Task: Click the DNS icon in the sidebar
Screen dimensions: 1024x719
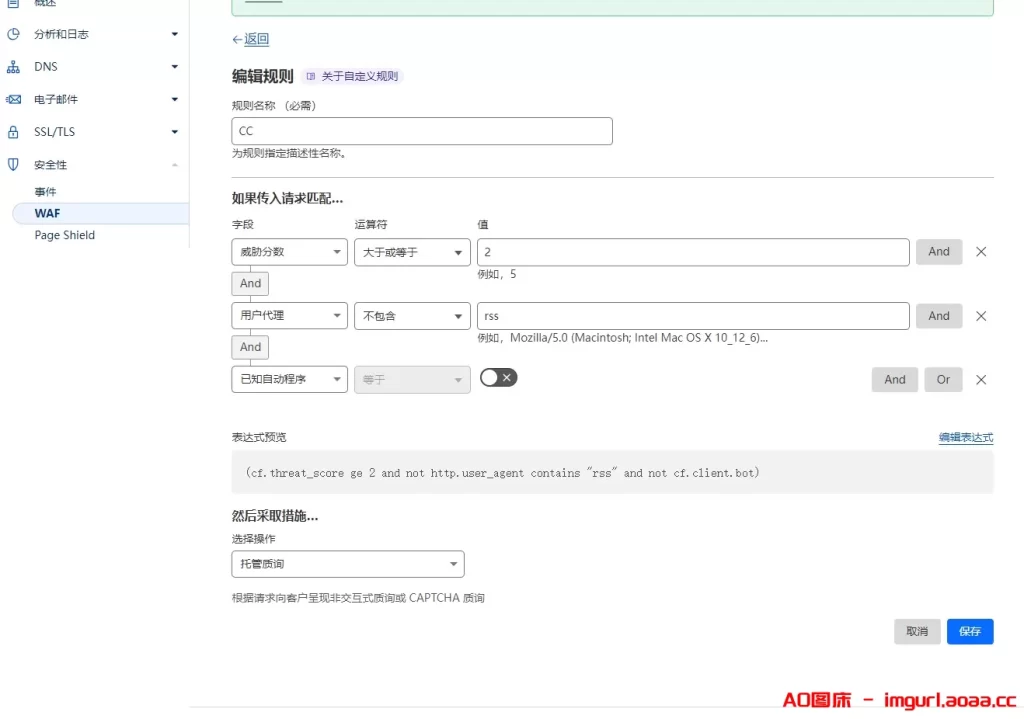Action: (x=13, y=66)
